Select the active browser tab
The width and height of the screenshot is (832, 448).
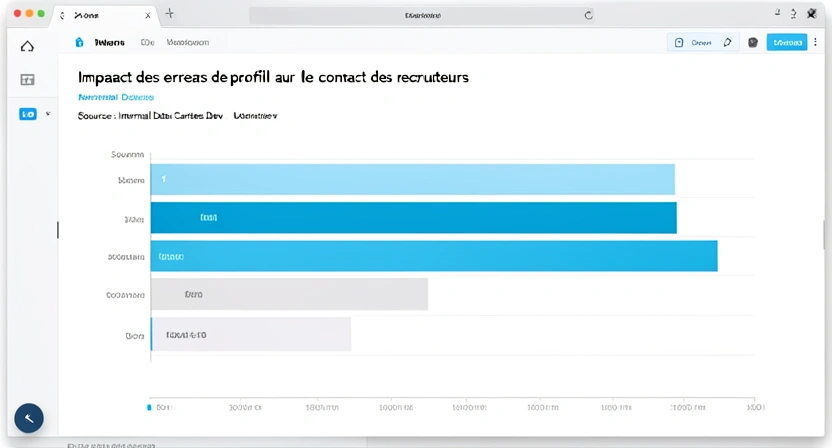point(105,15)
